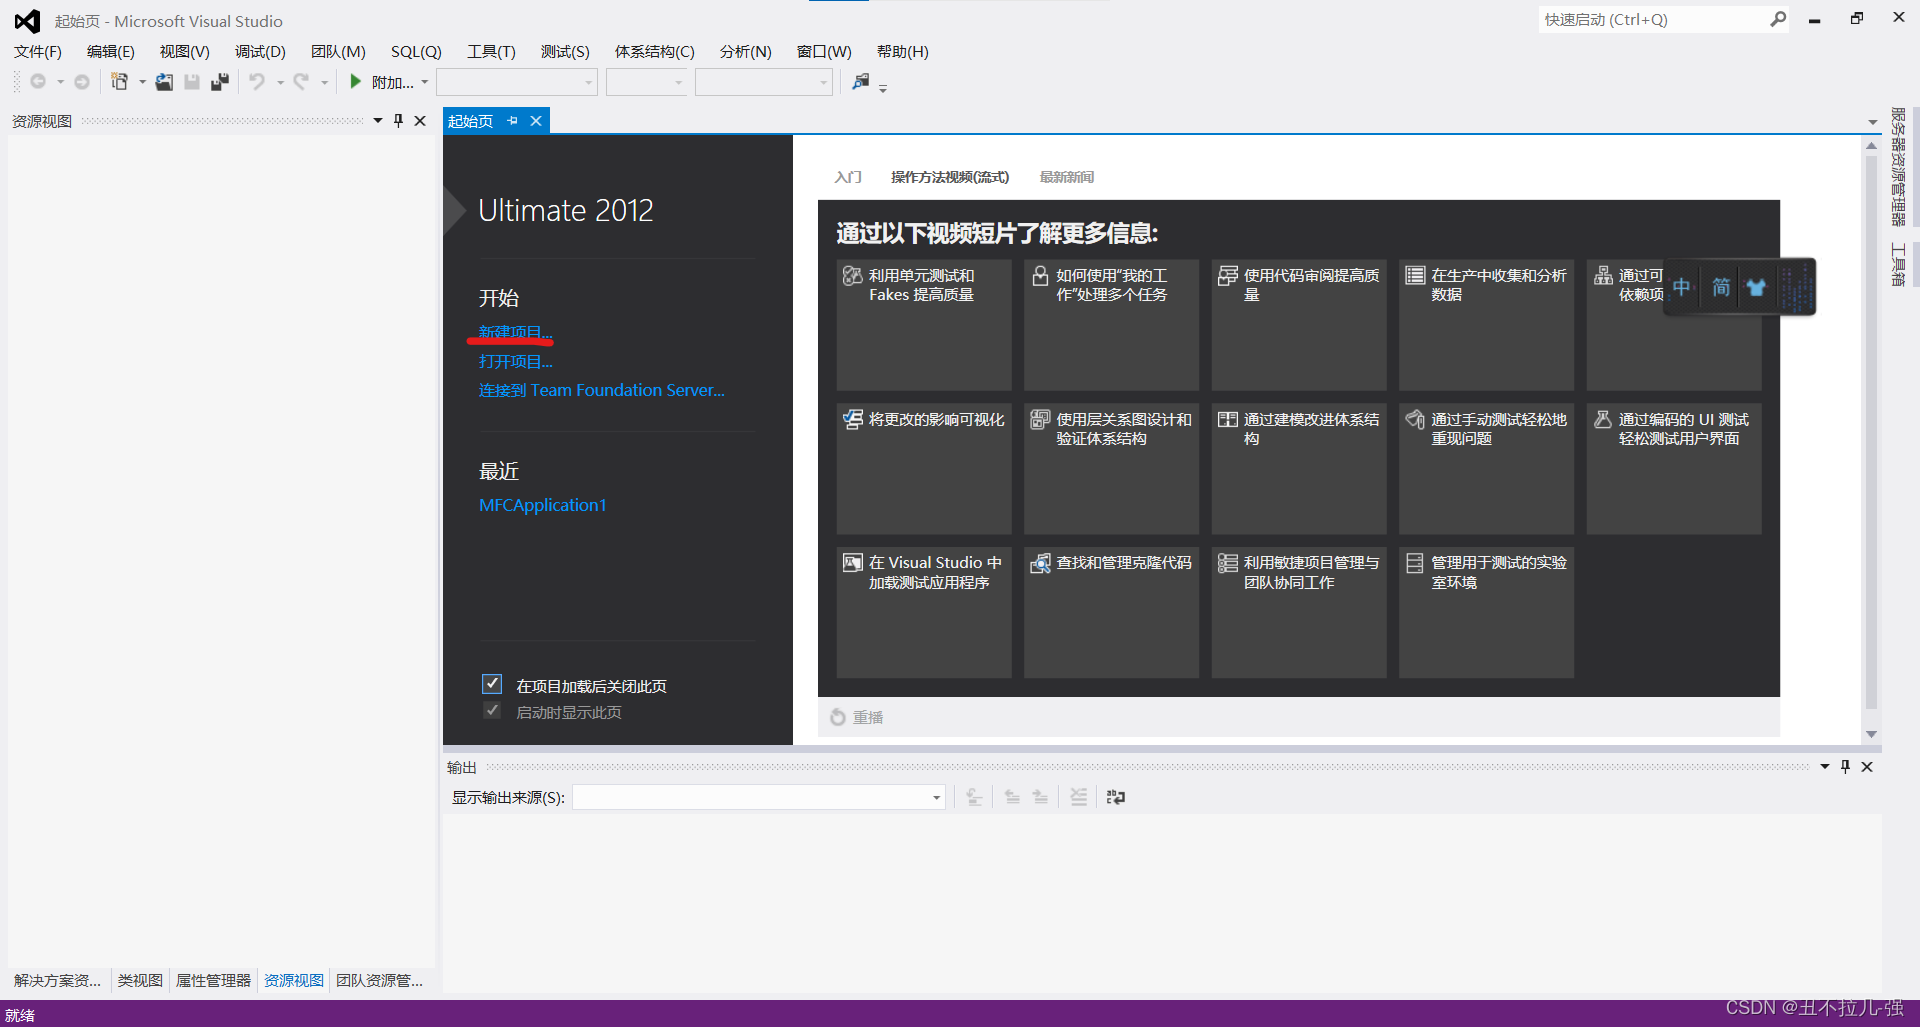Click the 中 input-mode icon on the IME bar
Screen dimensions: 1920x1027
tap(1682, 288)
